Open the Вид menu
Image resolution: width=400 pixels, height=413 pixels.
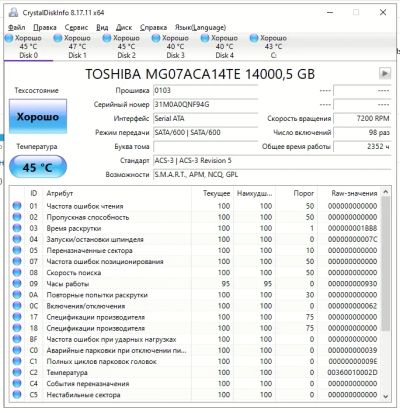click(102, 27)
